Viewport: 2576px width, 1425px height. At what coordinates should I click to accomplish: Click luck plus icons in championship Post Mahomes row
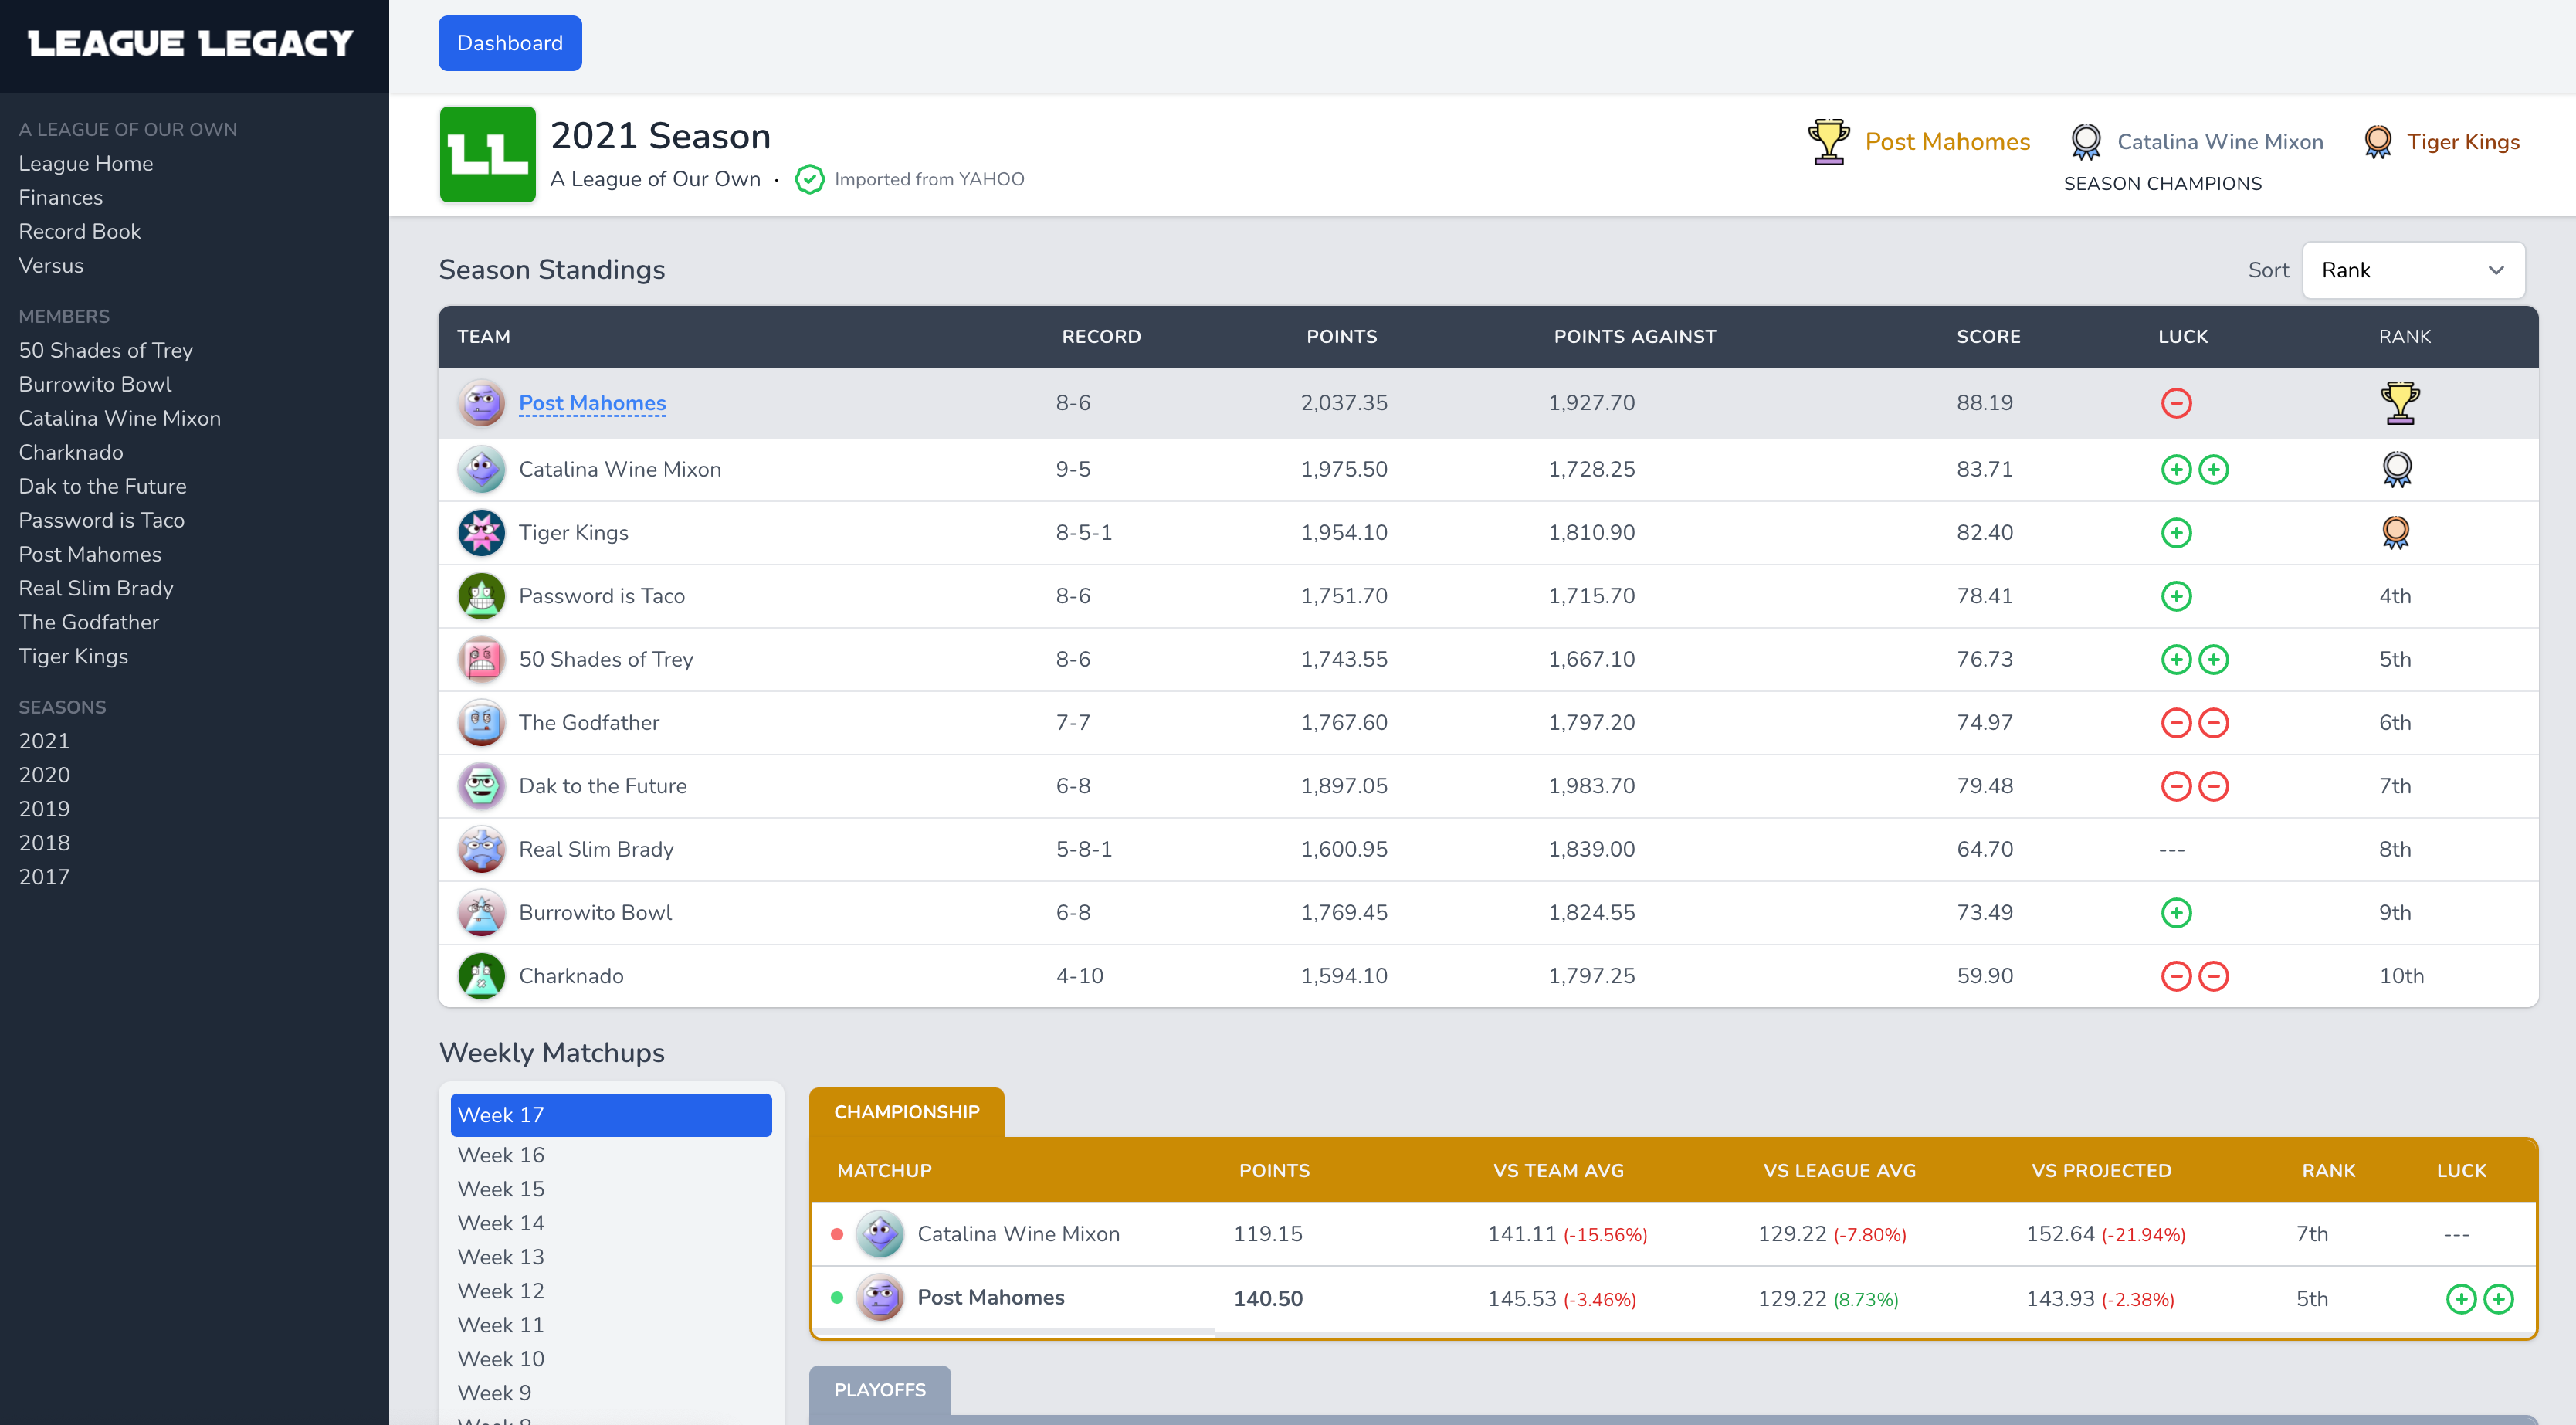[2480, 1298]
